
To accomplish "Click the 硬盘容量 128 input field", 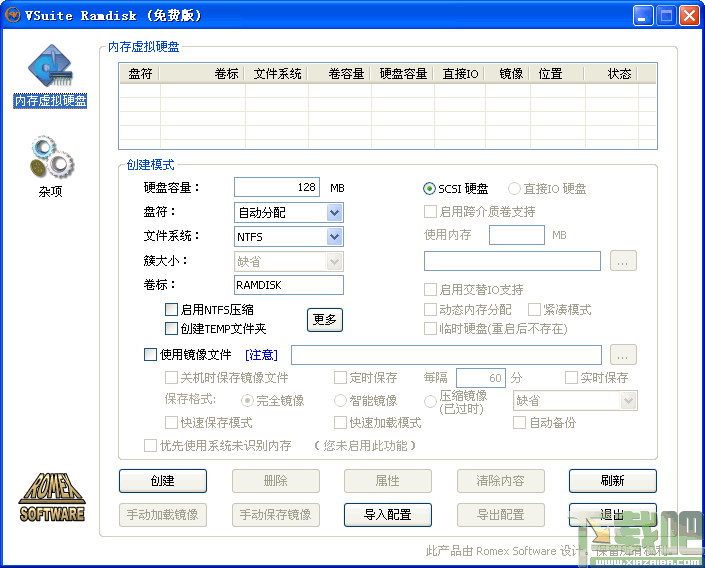I will (277, 187).
